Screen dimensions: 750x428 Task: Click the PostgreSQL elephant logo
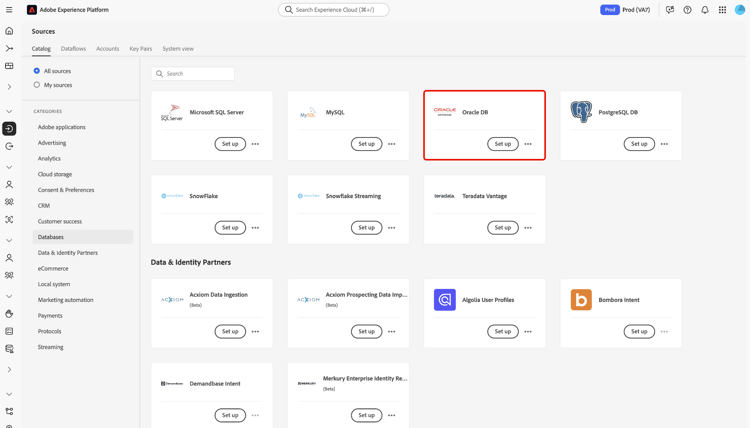581,112
